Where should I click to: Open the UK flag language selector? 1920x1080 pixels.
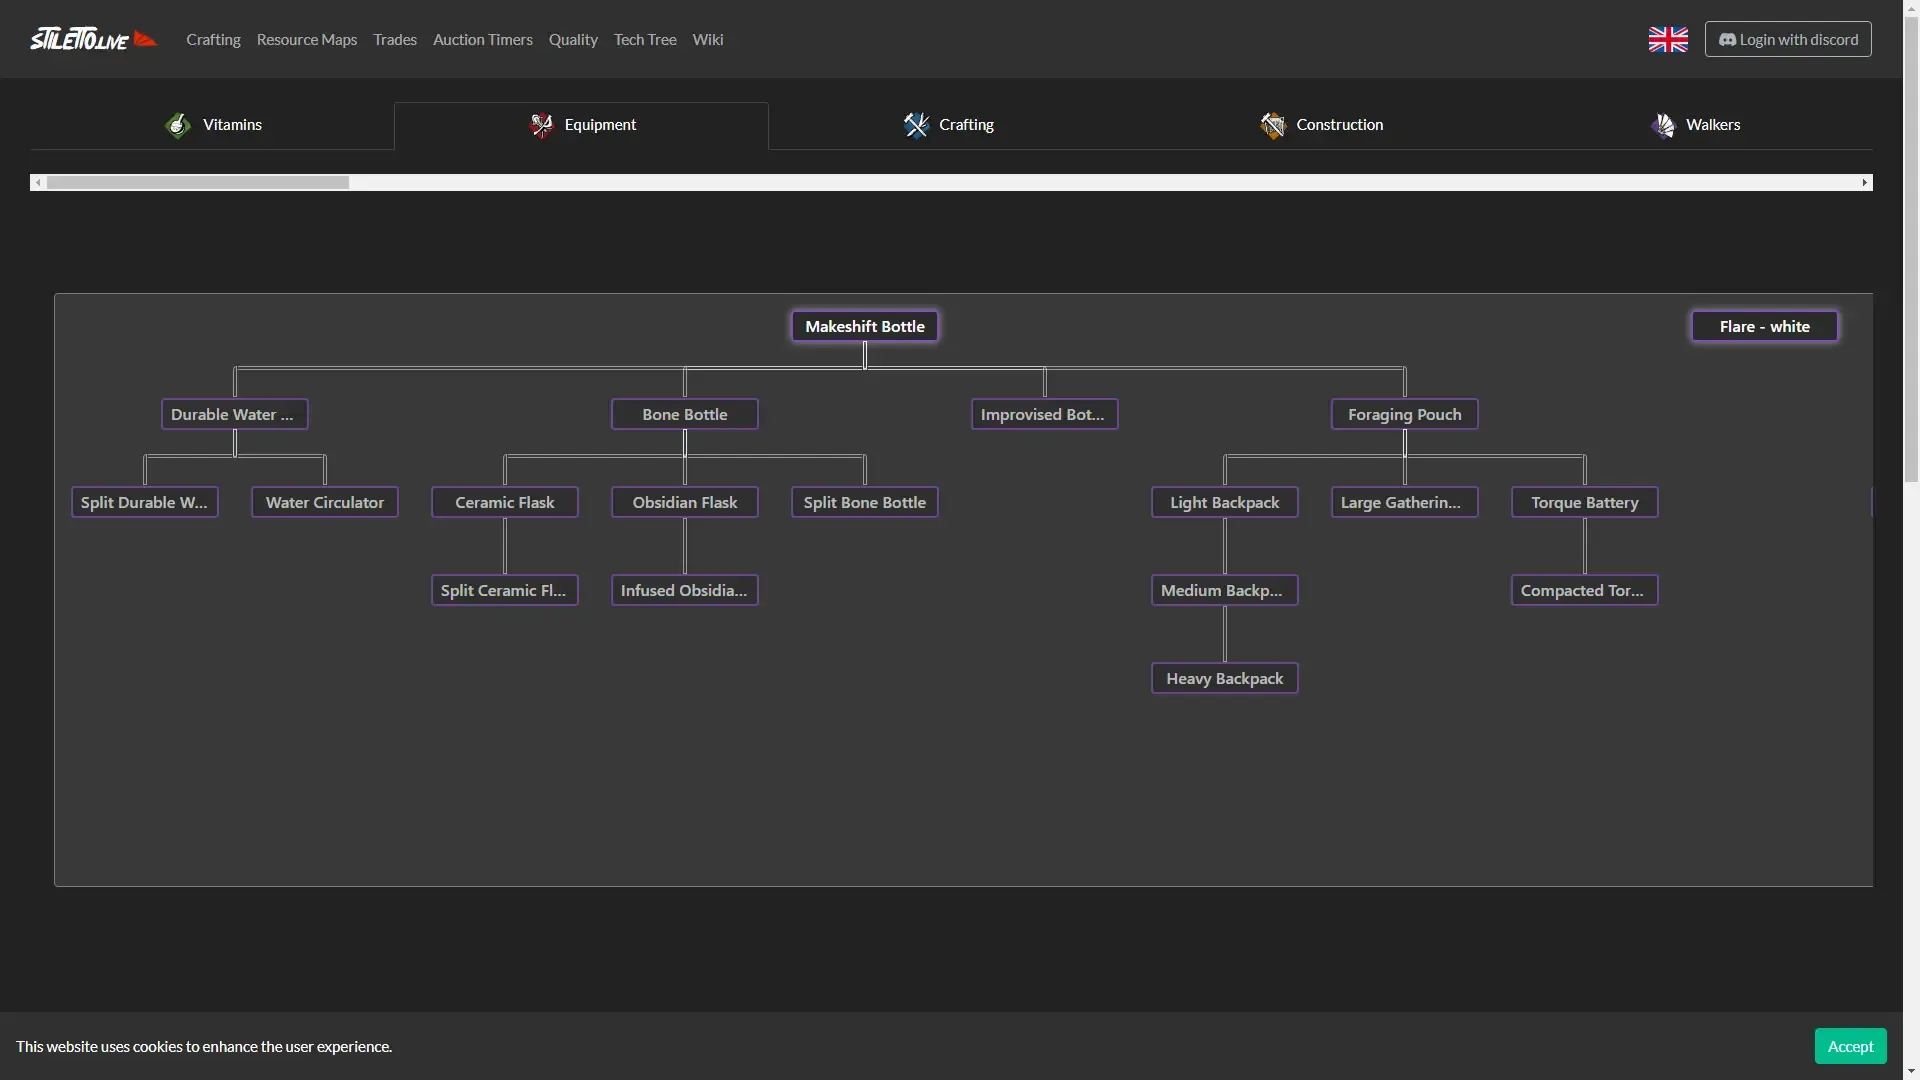(1668, 39)
